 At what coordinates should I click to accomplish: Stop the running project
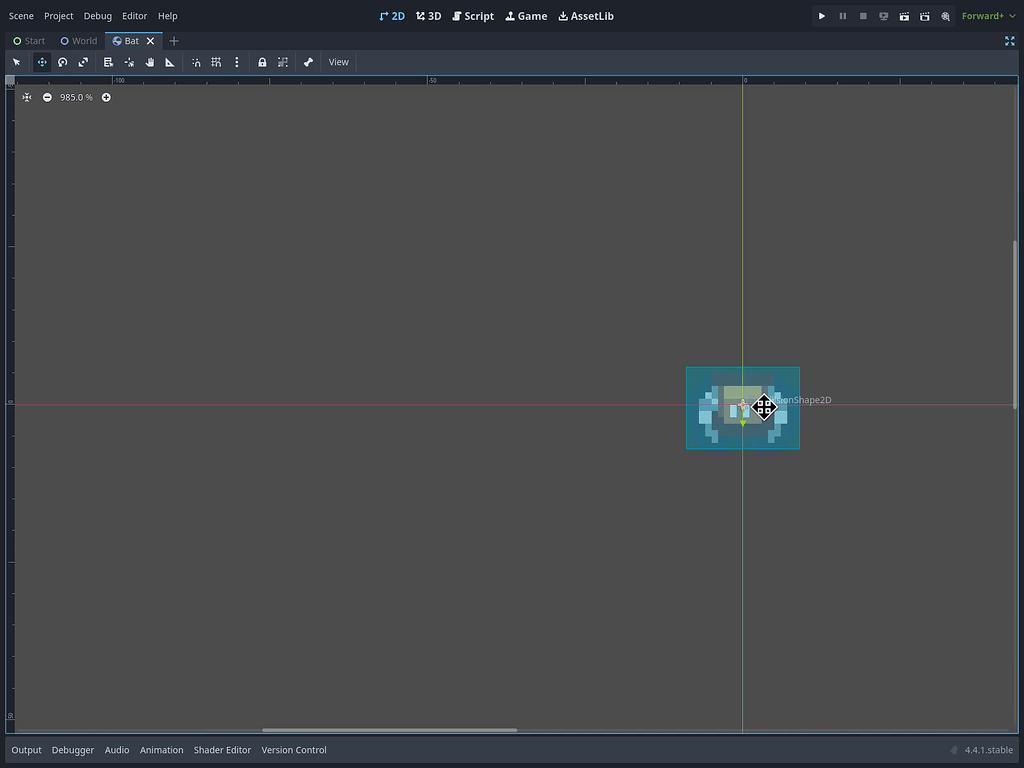point(863,16)
